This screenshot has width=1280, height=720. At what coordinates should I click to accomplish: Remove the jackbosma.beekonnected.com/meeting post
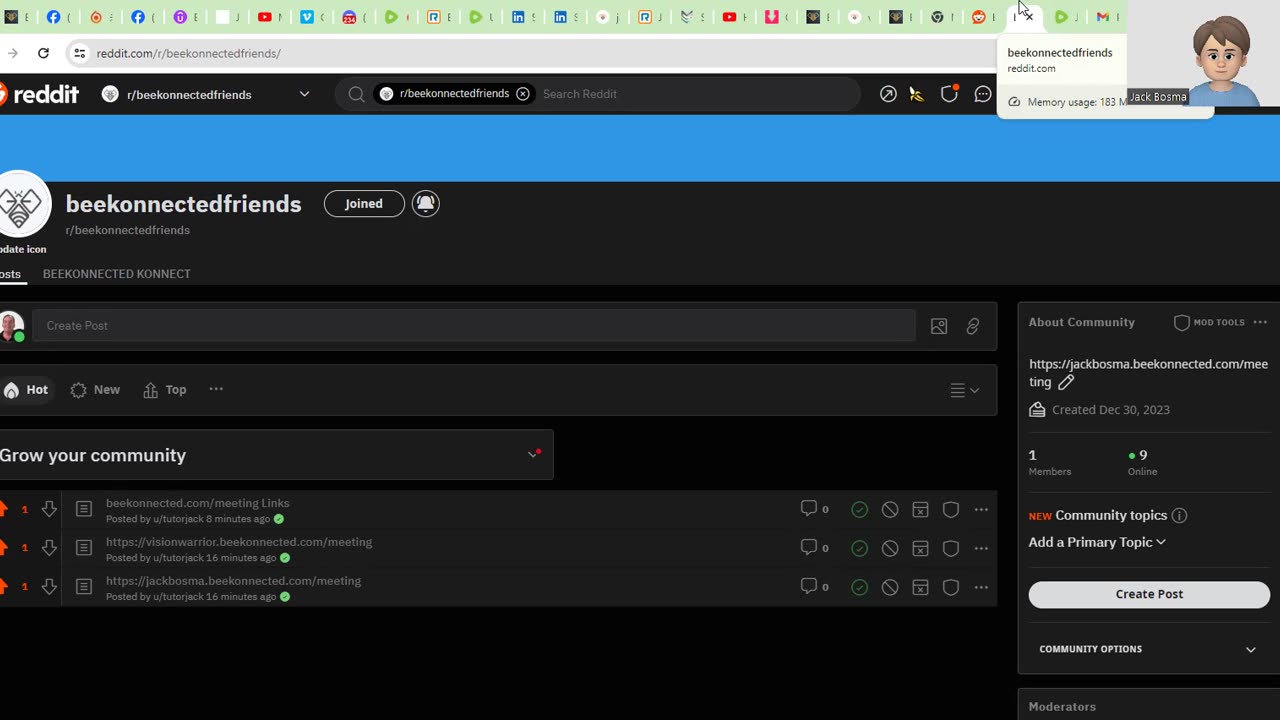(x=890, y=588)
